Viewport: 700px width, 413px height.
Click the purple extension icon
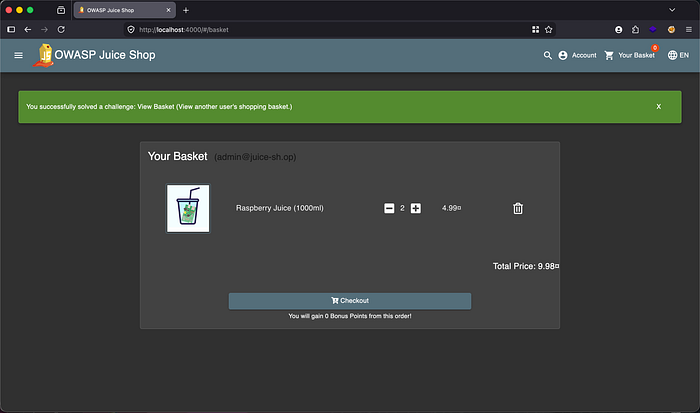click(653, 29)
